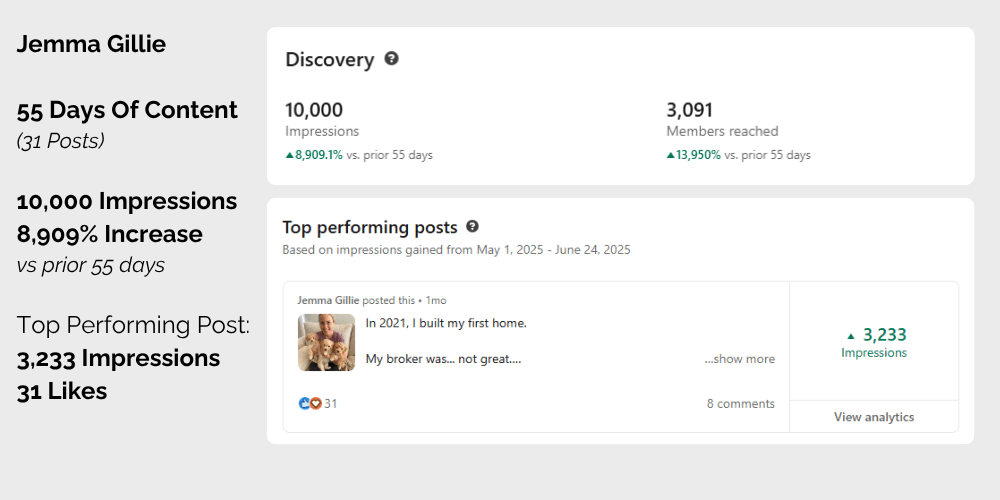The width and height of the screenshot is (1000, 500).
Task: Open the puppies post thumbnail image
Action: click(x=327, y=342)
